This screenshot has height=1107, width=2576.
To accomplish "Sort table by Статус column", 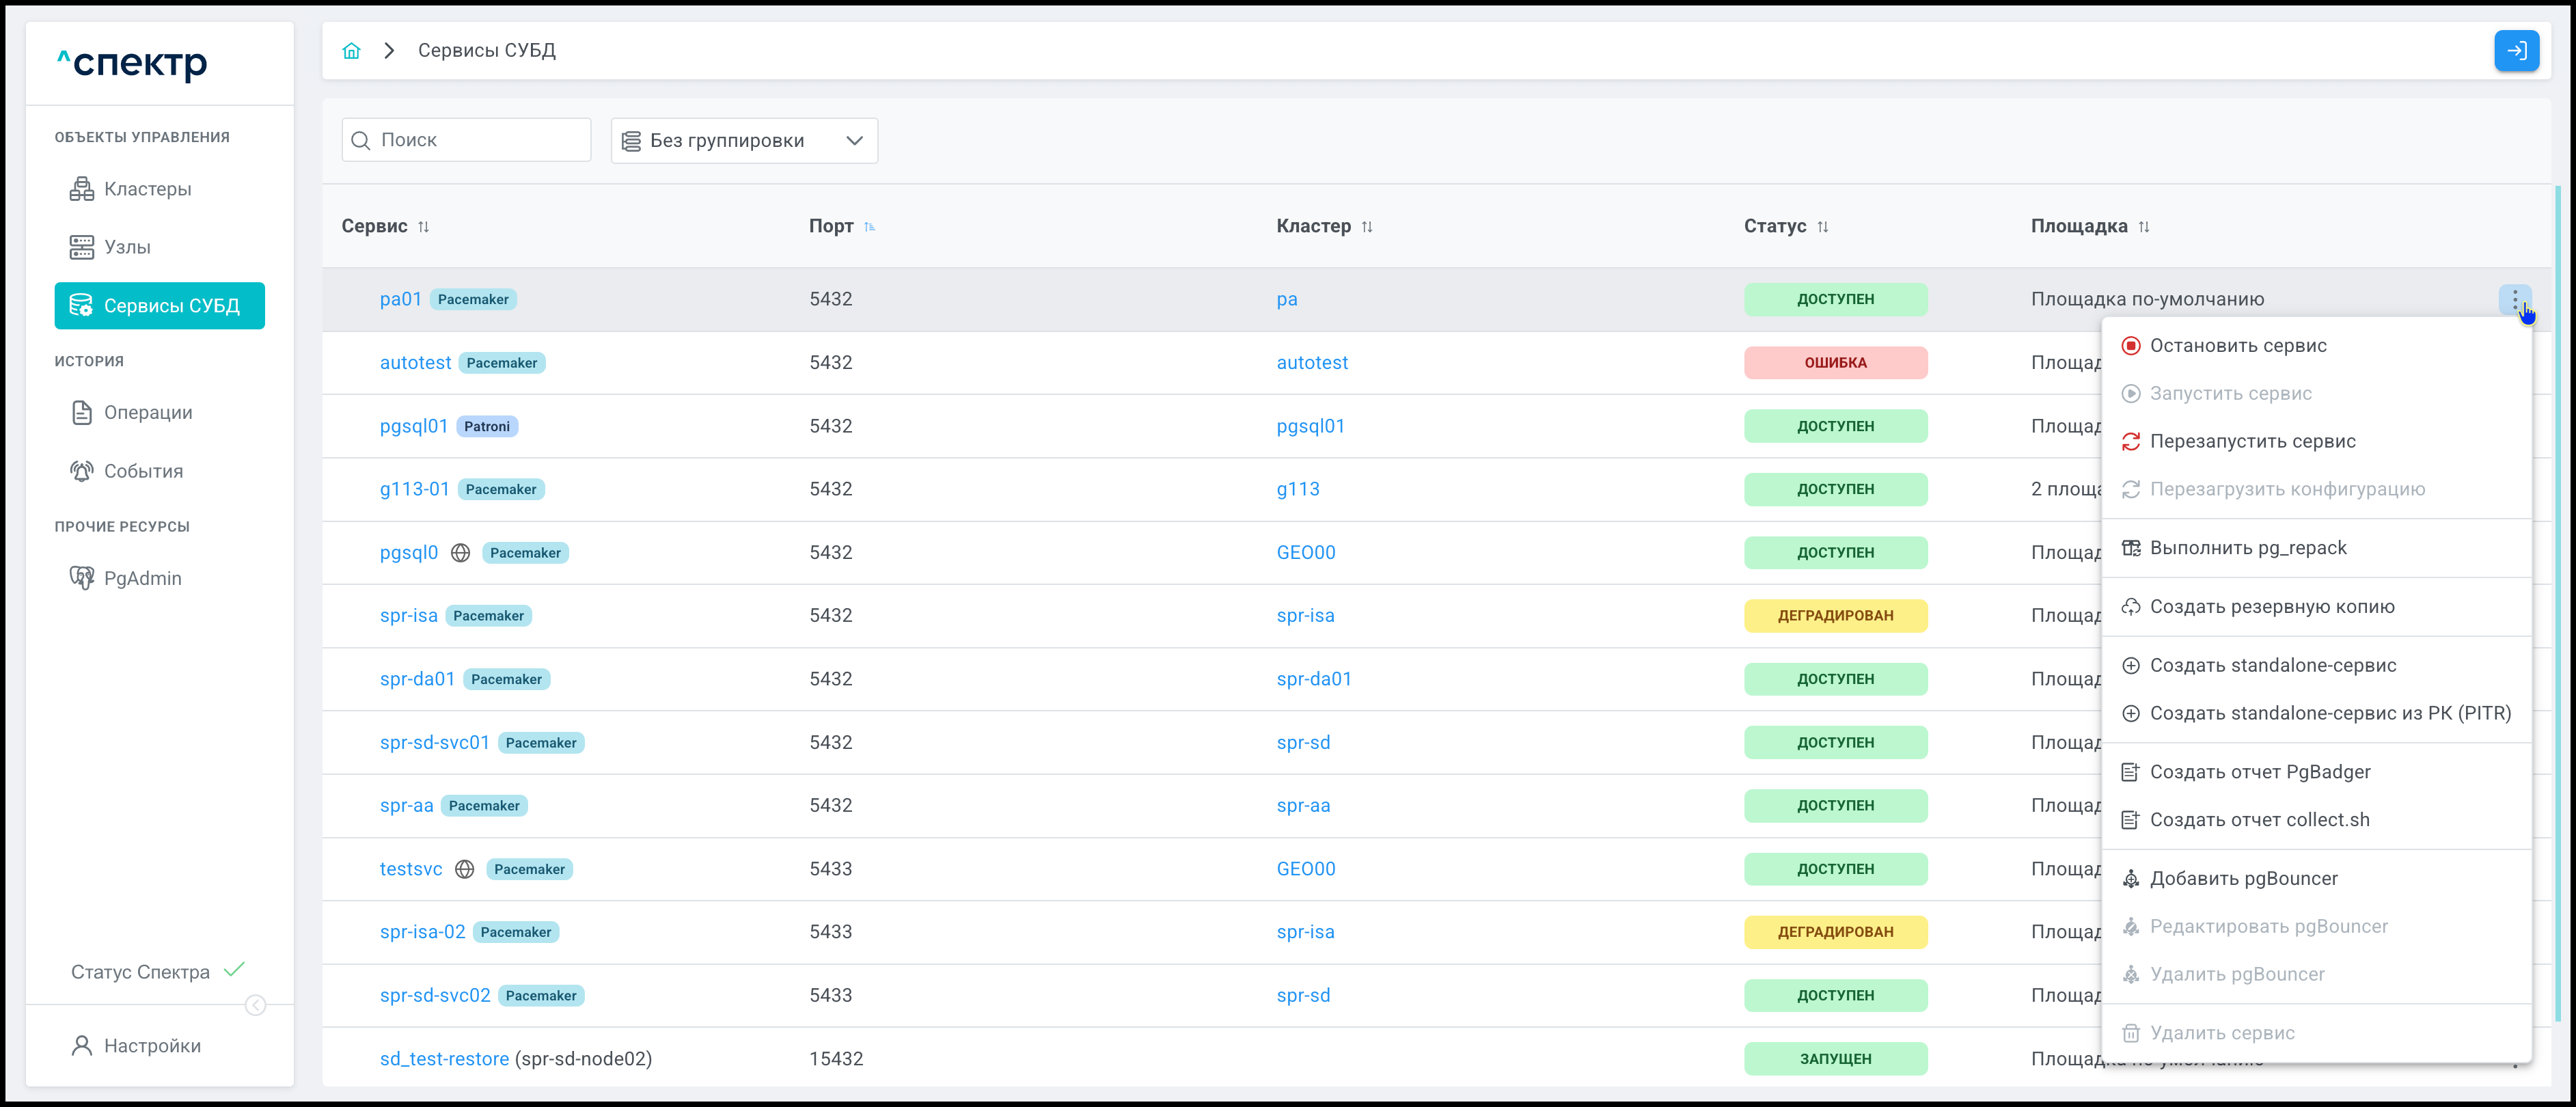I will coord(1822,227).
